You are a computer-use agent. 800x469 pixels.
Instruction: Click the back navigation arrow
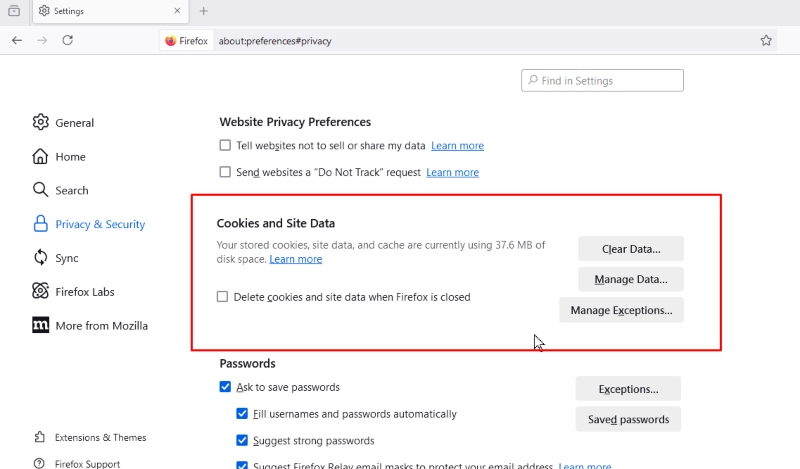[17, 40]
